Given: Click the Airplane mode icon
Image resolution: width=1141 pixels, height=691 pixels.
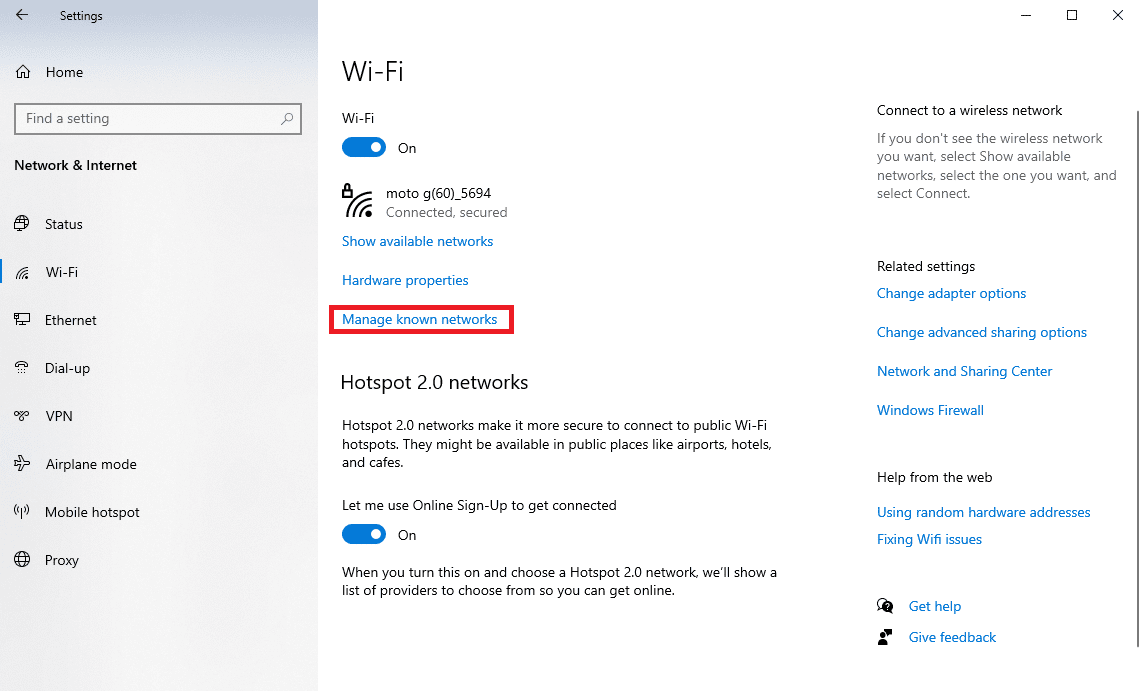Looking at the screenshot, I should [x=23, y=463].
